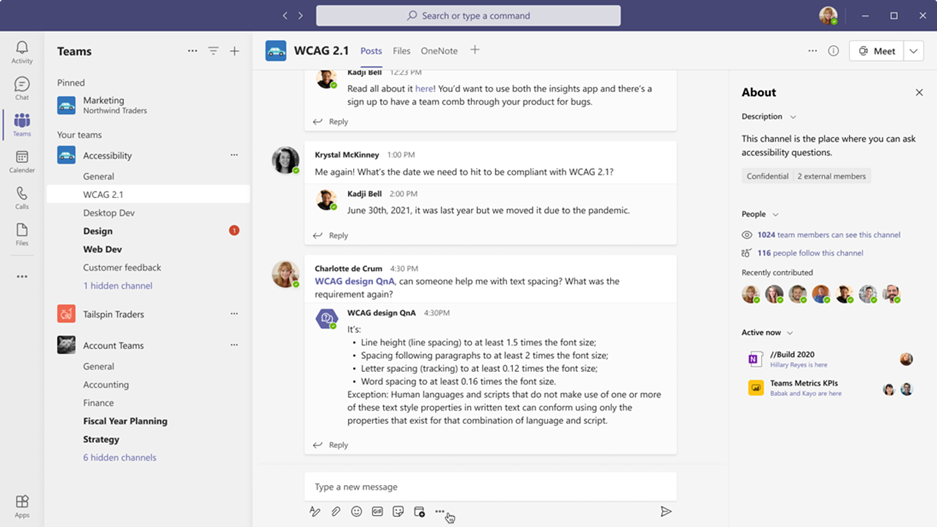
Task: Select the Desktop Dev channel
Action: coord(109,213)
